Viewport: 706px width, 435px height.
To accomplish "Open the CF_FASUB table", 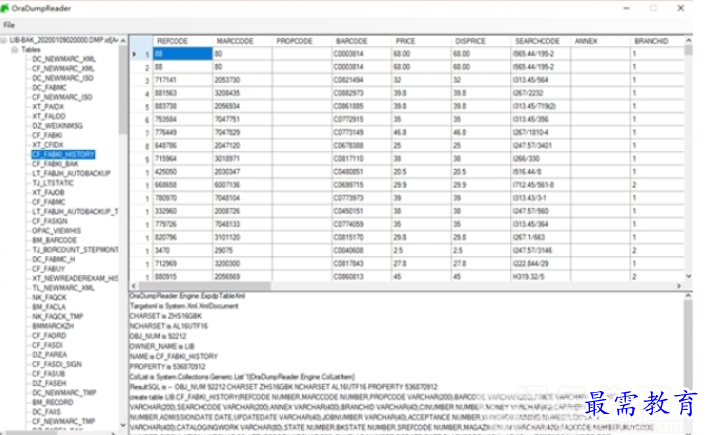I will pyautogui.click(x=49, y=373).
